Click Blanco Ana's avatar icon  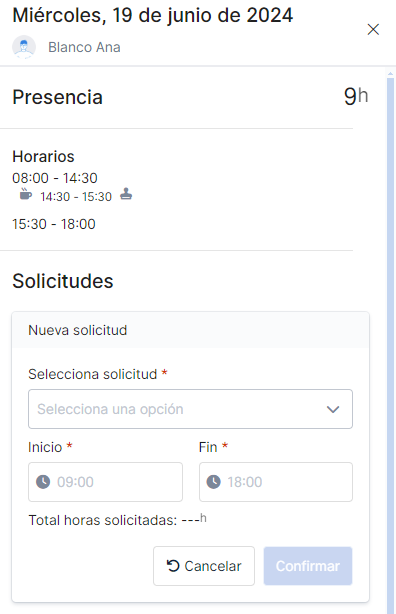pos(24,47)
